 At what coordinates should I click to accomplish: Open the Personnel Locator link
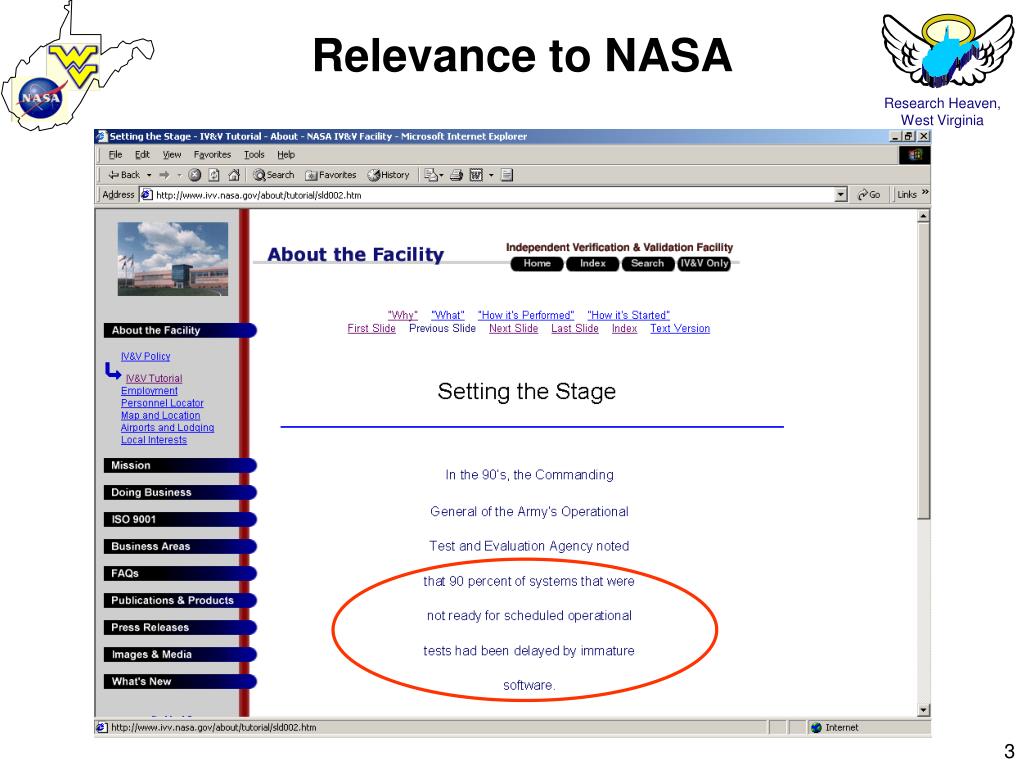pos(162,403)
